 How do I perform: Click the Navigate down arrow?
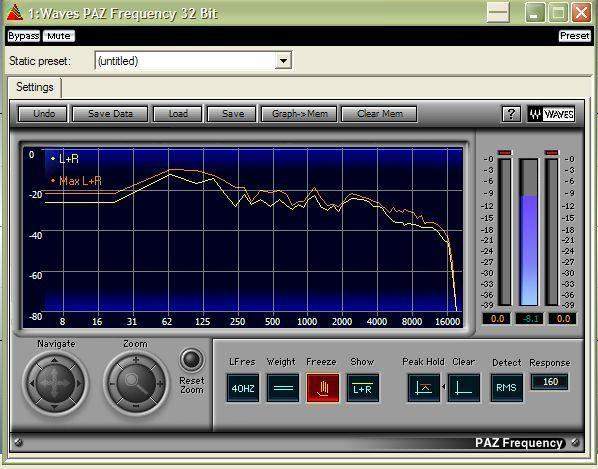coord(55,407)
